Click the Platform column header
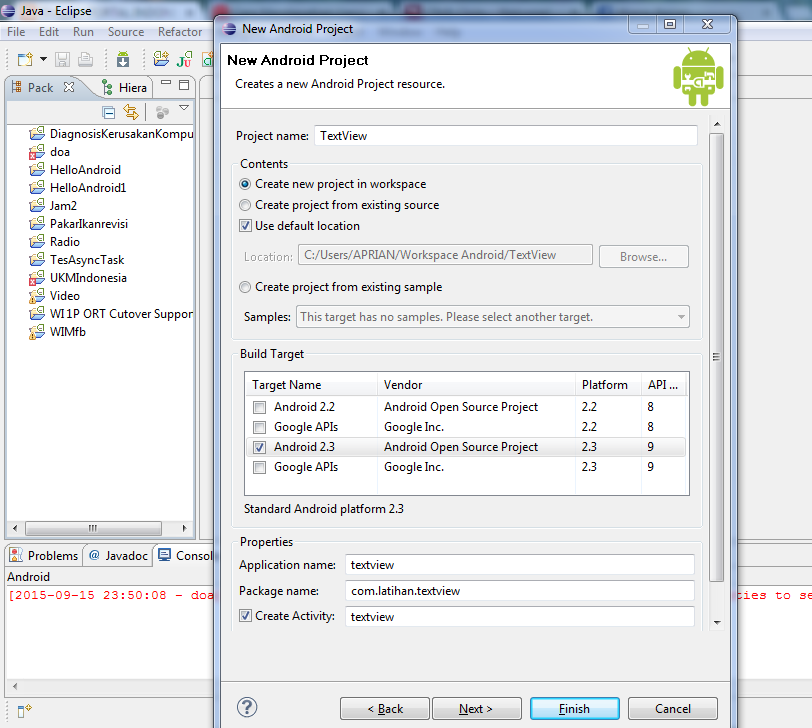 [x=608, y=385]
